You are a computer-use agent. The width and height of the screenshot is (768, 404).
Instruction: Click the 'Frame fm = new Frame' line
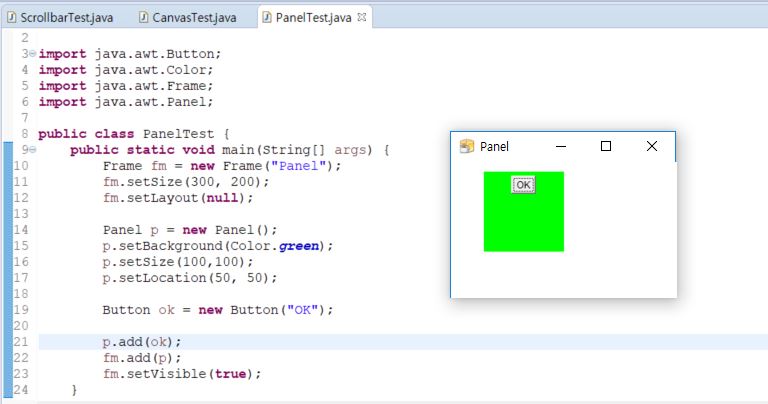pyautogui.click(x=222, y=166)
